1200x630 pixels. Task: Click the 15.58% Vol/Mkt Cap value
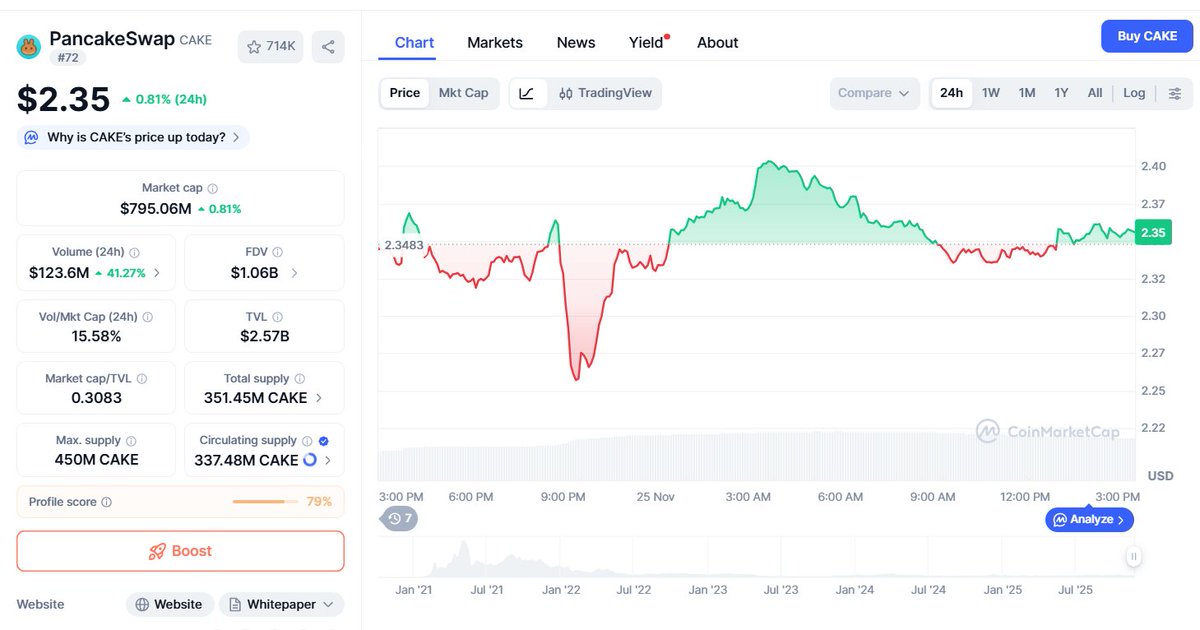pos(96,336)
